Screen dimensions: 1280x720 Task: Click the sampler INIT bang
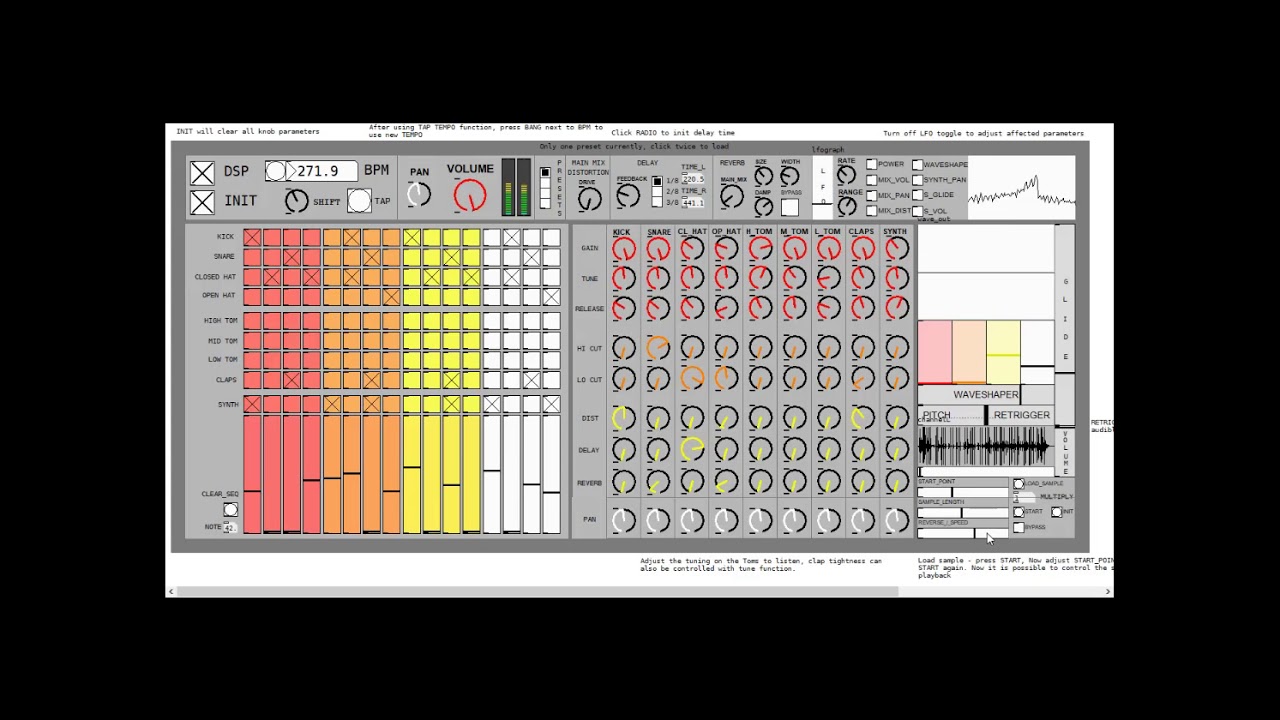[x=1056, y=512]
